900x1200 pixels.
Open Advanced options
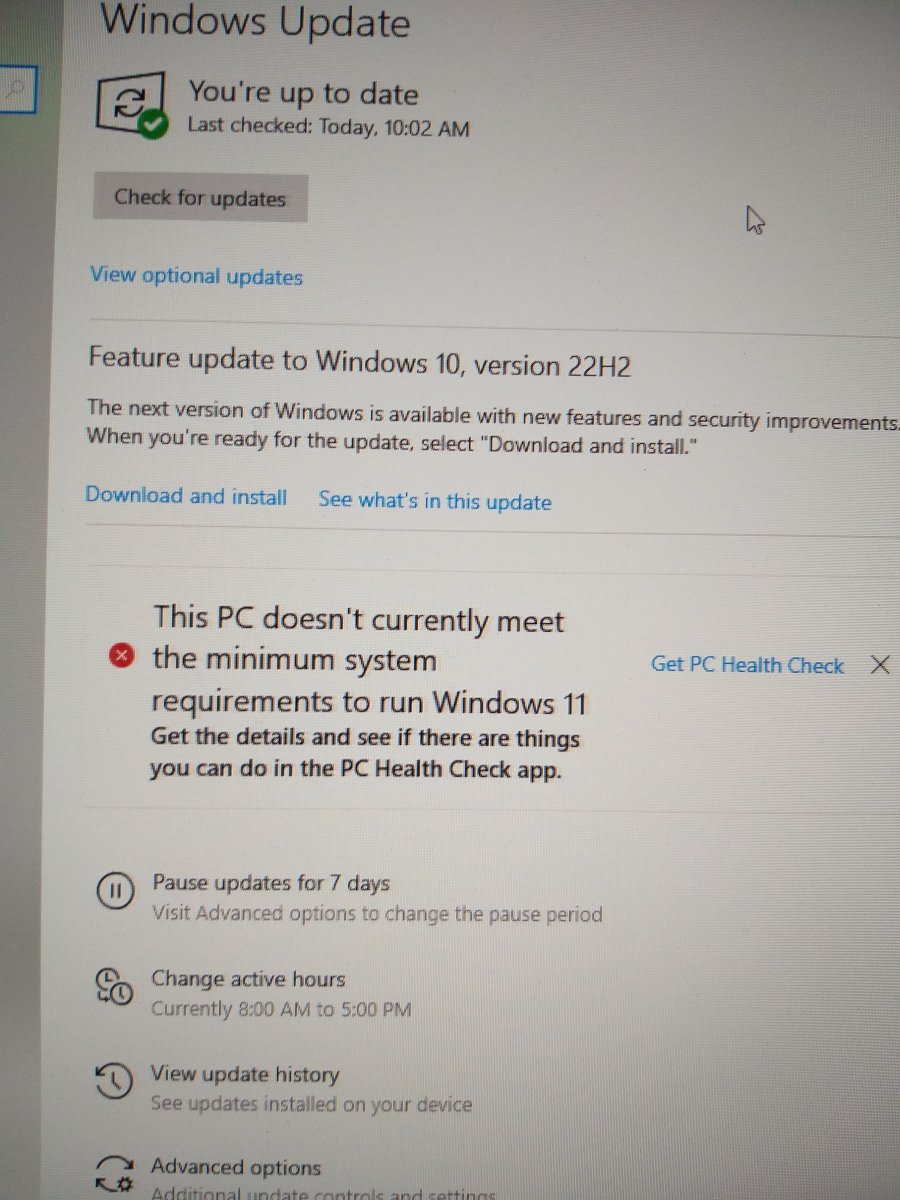click(236, 1167)
